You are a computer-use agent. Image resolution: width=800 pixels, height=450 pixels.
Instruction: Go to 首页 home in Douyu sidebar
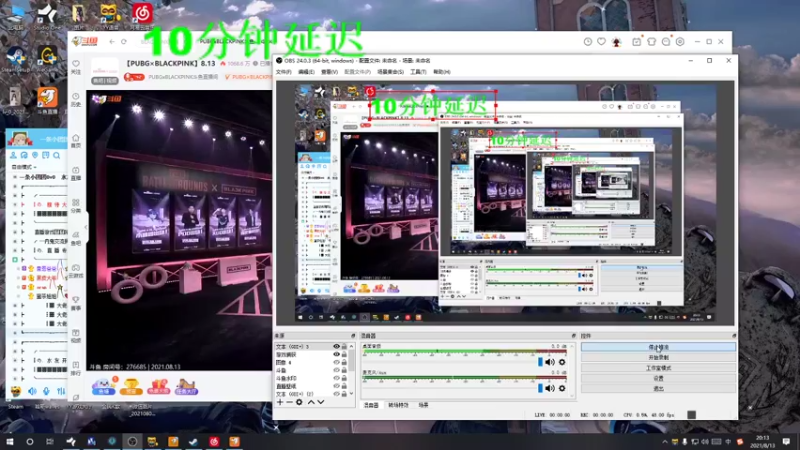pyautogui.click(x=76, y=141)
